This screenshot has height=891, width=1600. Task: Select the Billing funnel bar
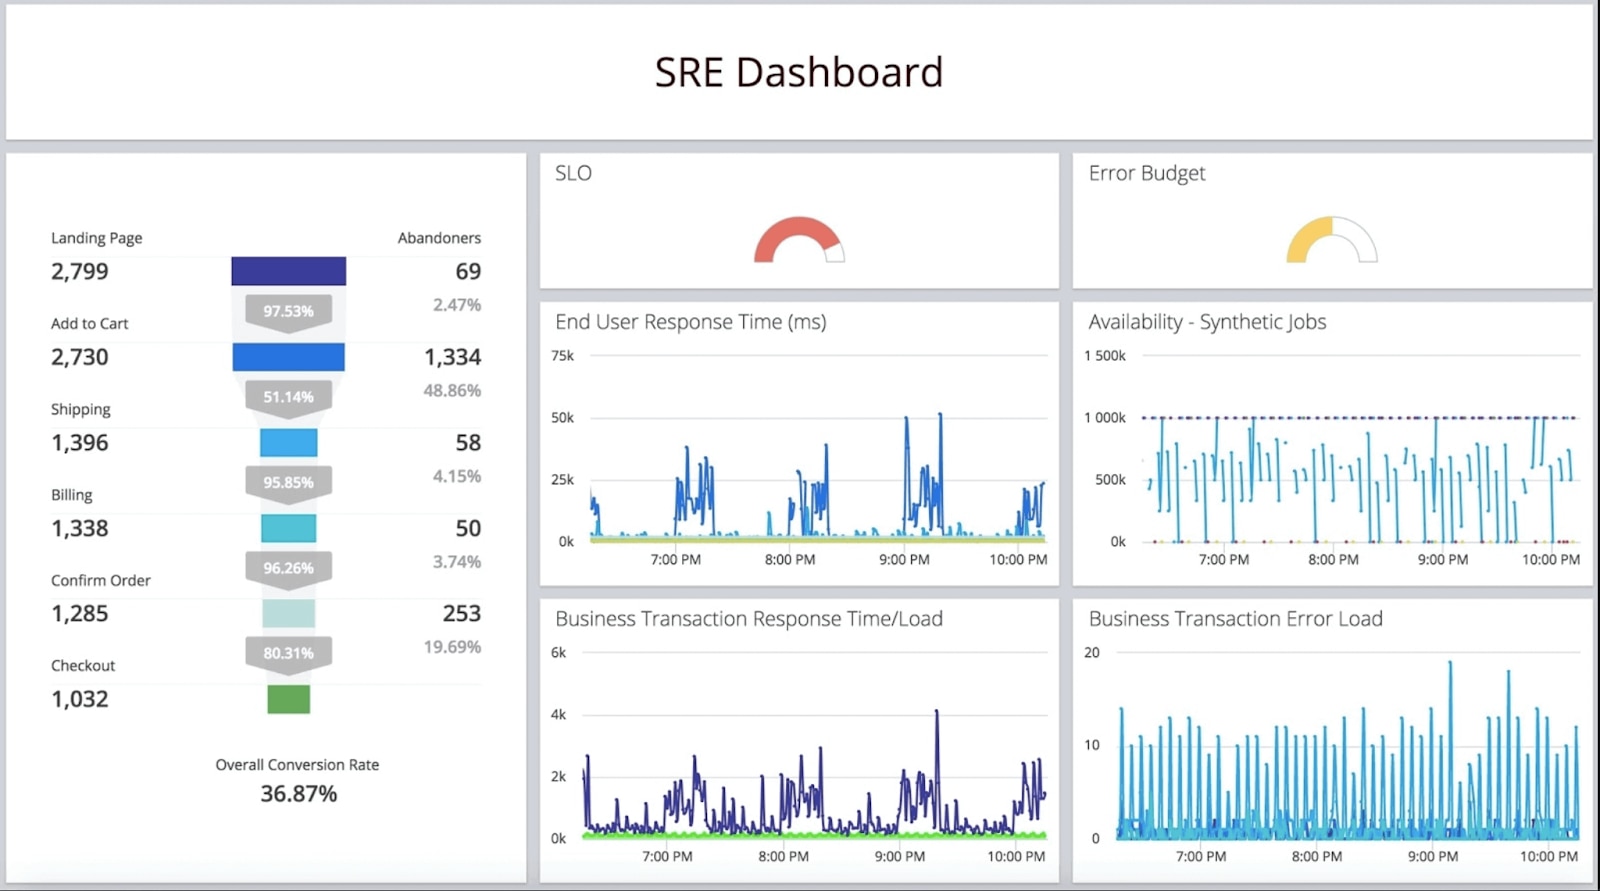click(x=289, y=528)
